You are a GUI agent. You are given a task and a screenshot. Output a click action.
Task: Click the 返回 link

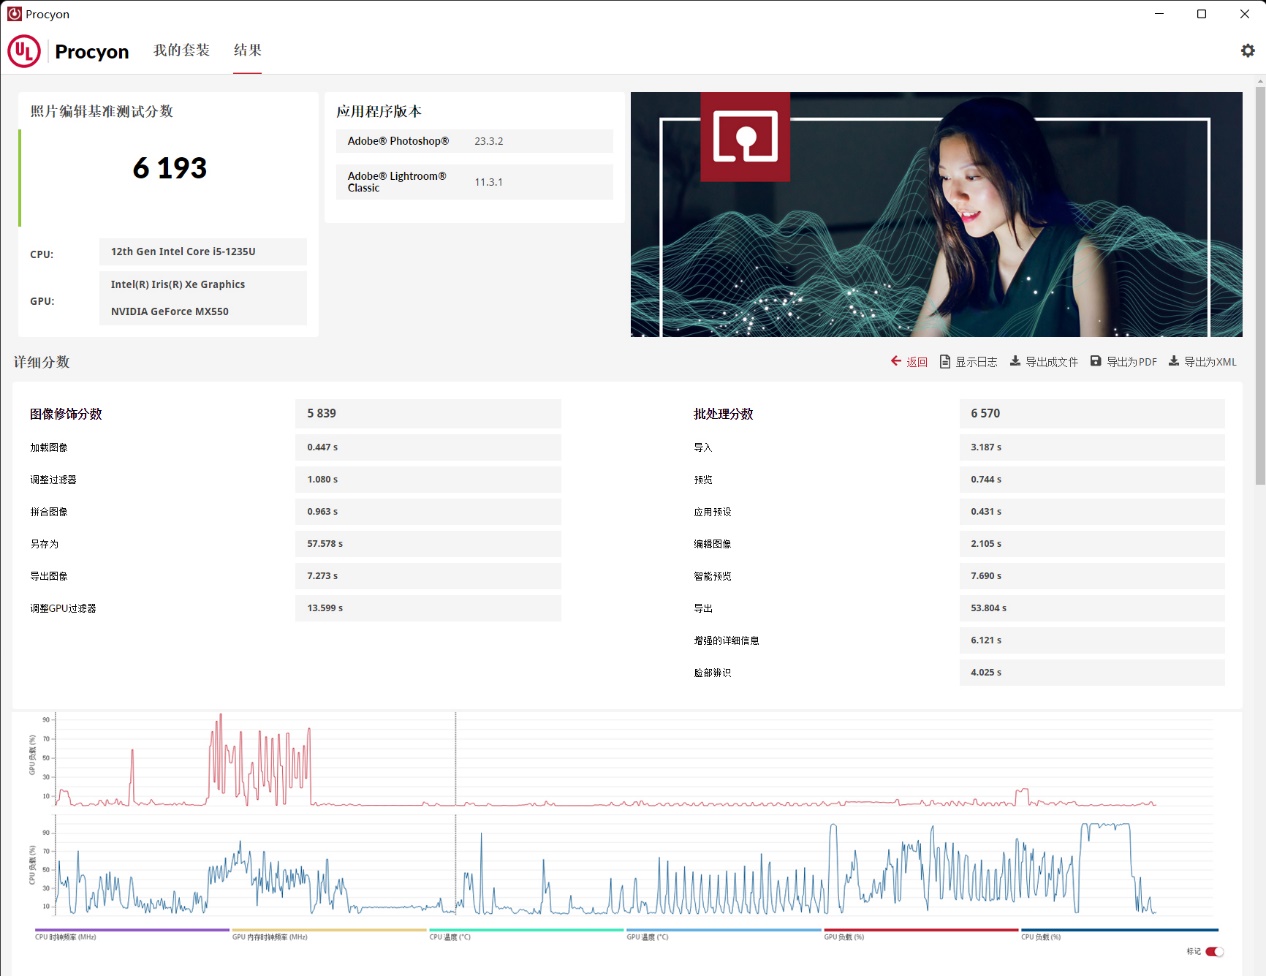pos(917,362)
